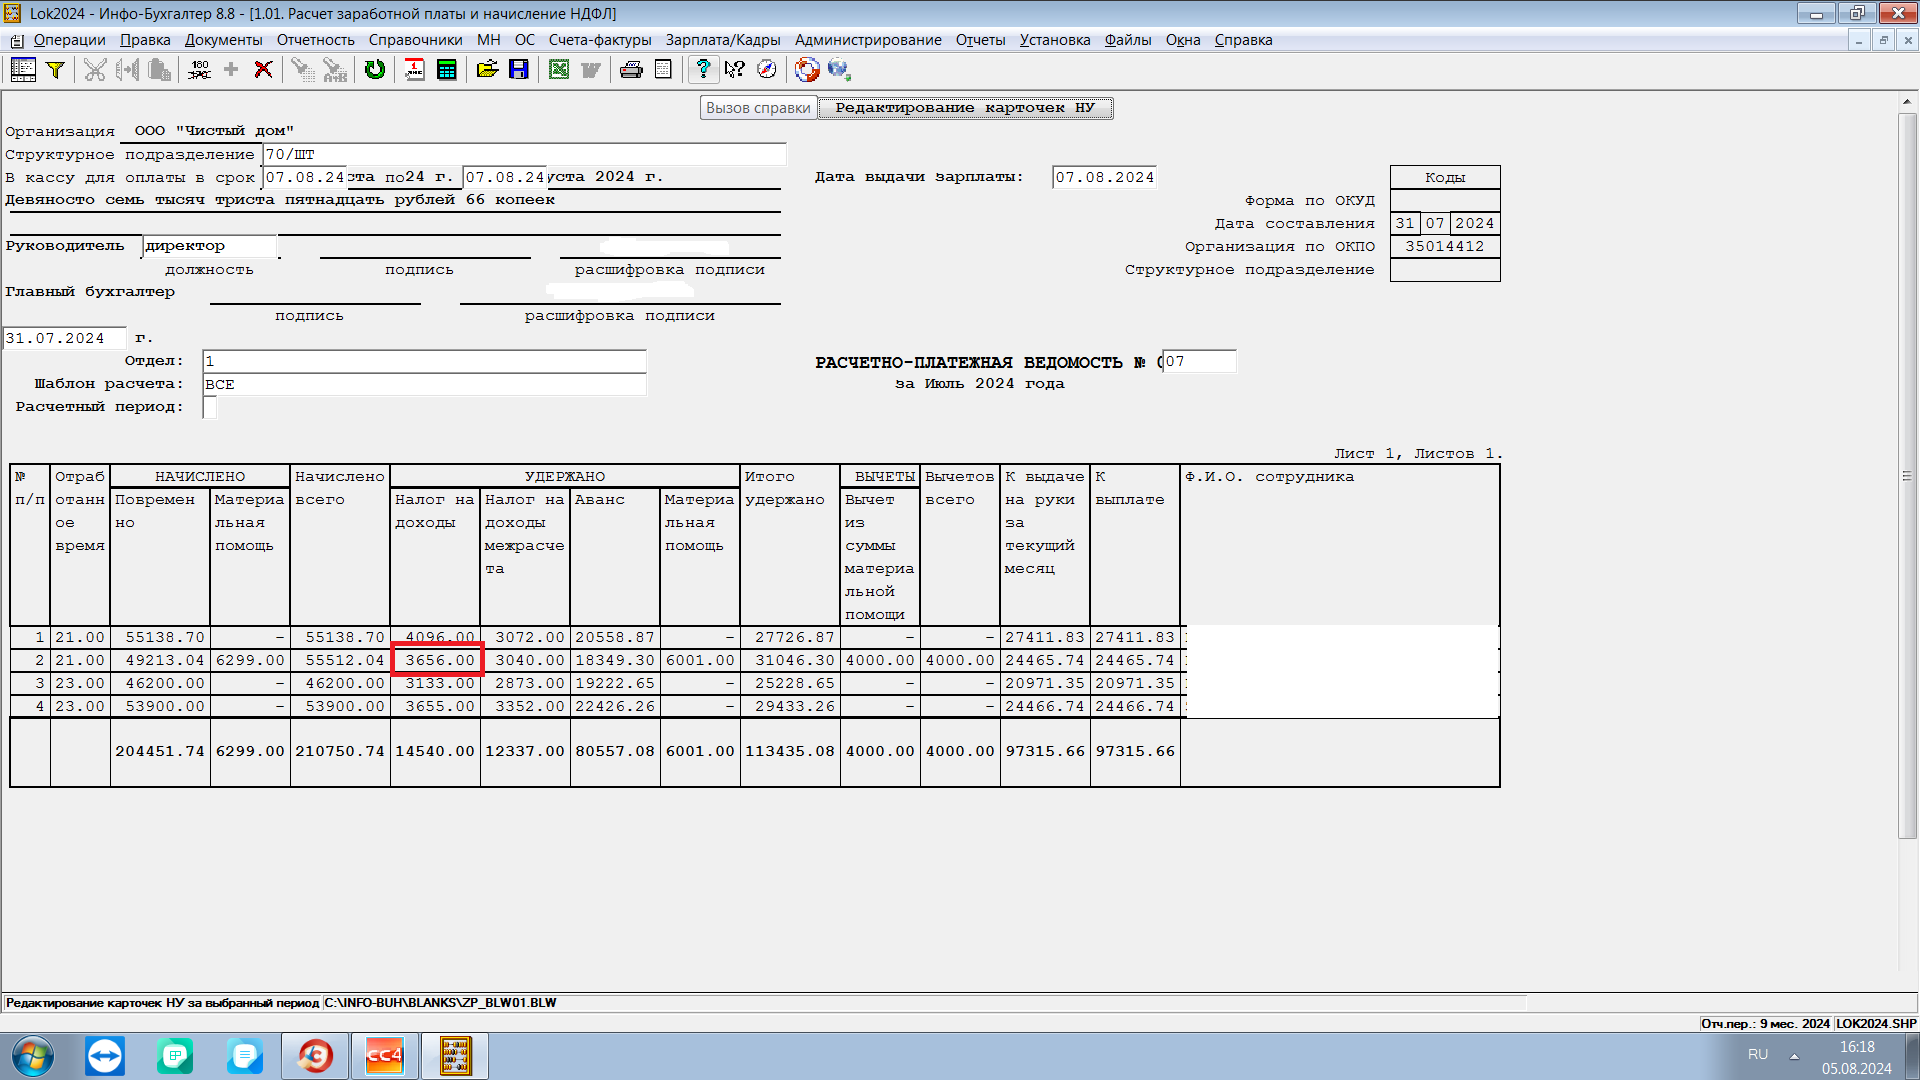Click the total withheld 113435.08
The height and width of the screenshot is (1080, 1920).
(790, 751)
